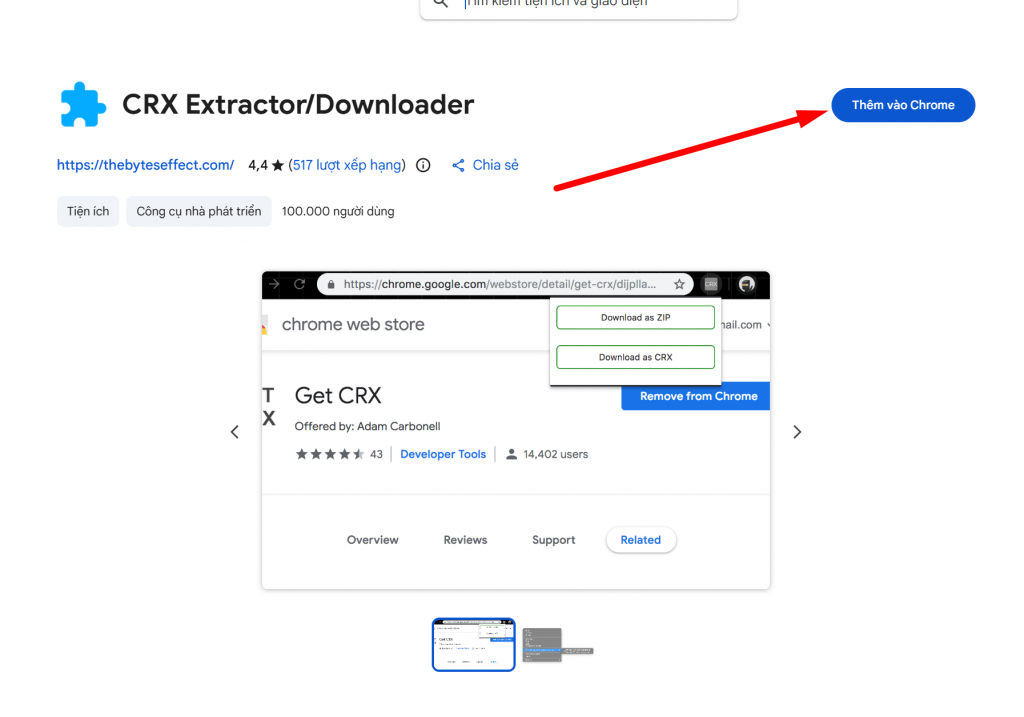Click the bookmark star in screenshot address bar
1024x717 pixels.
[x=679, y=284]
